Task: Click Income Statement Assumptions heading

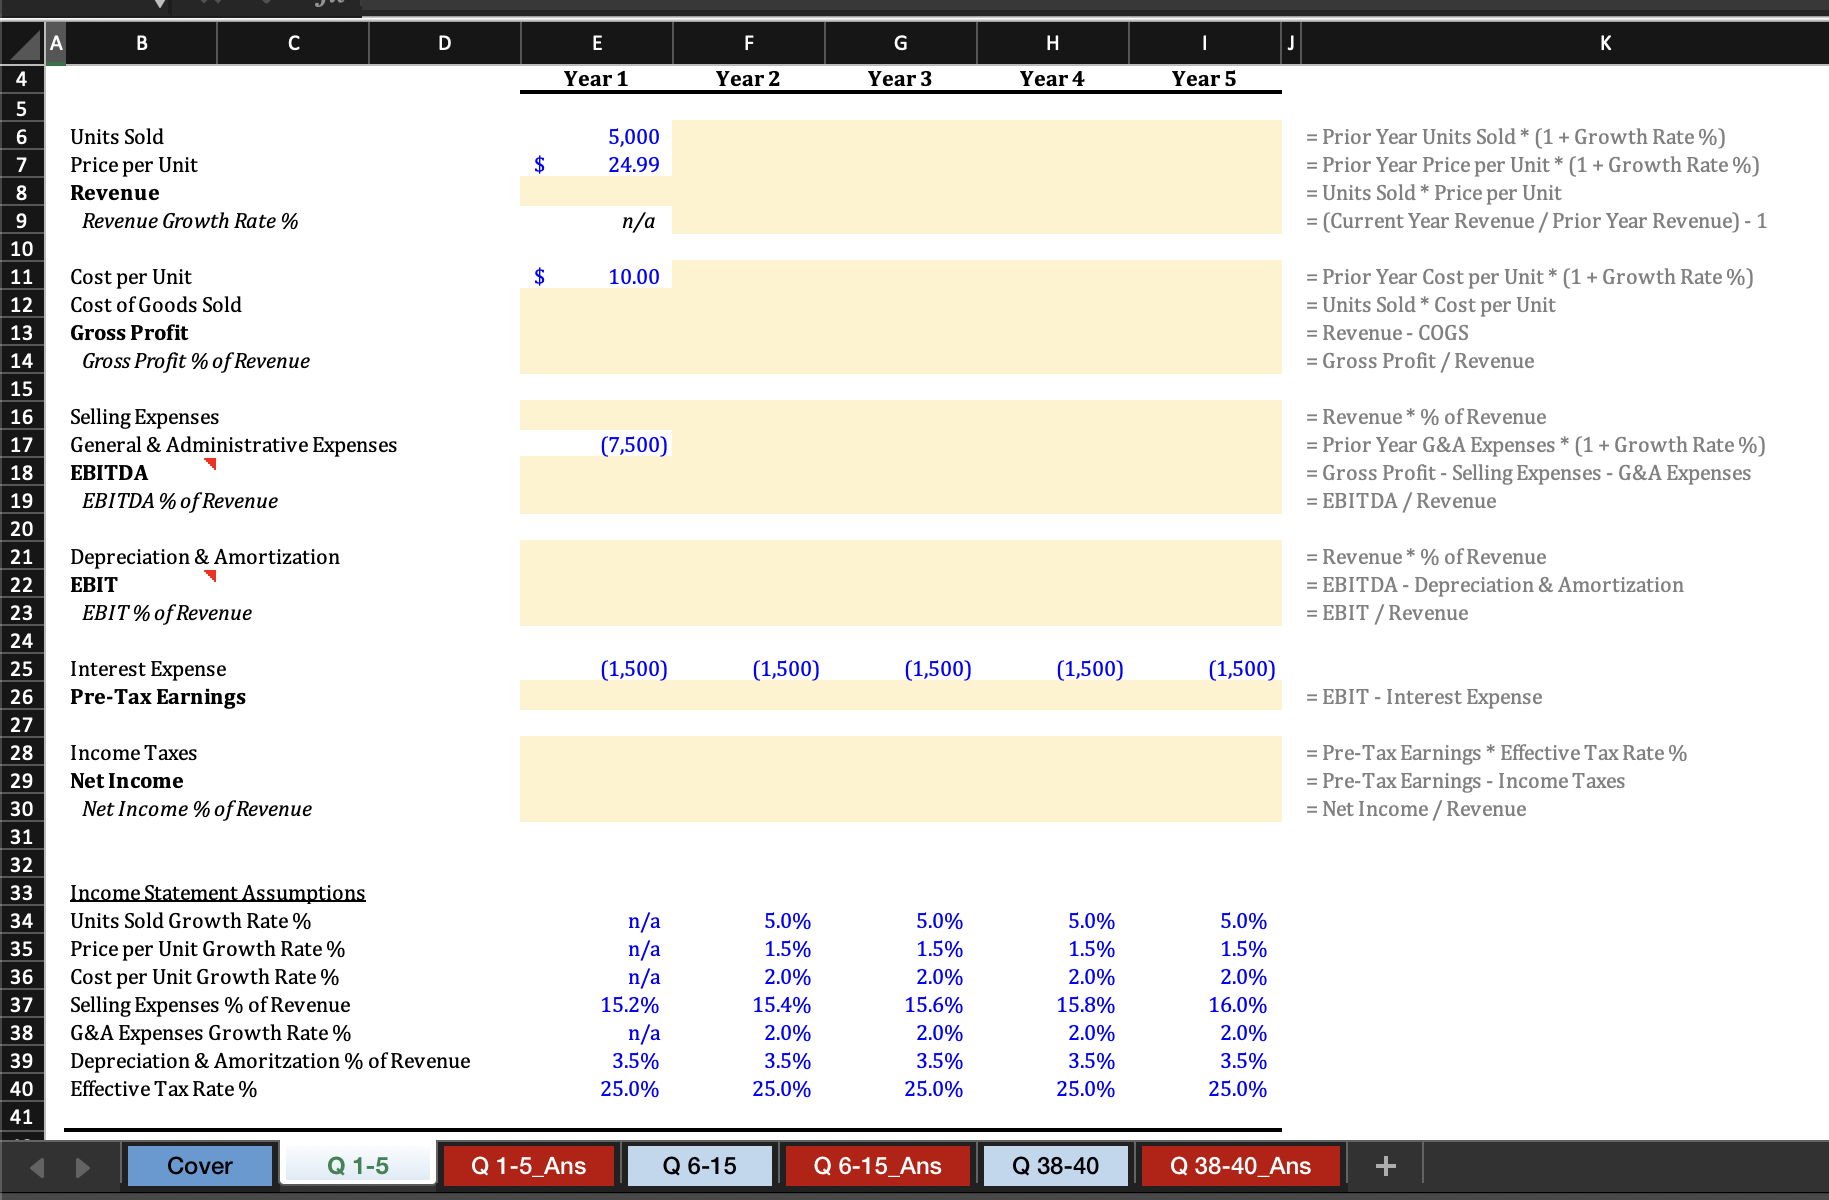Action: (217, 893)
